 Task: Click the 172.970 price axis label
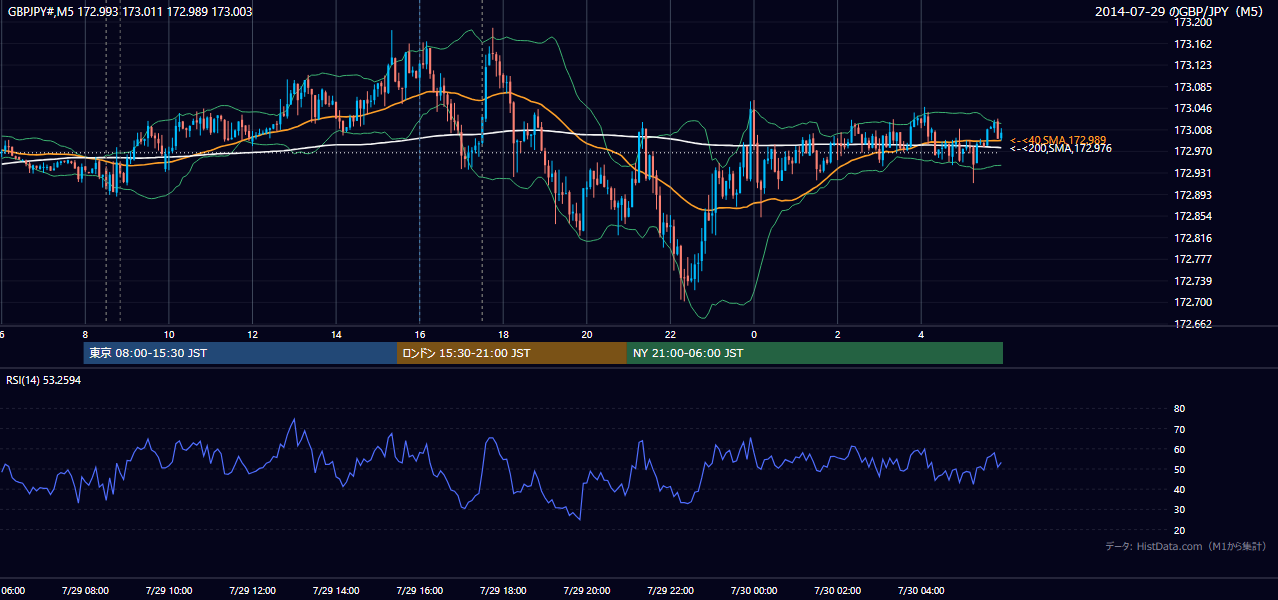coord(1192,151)
